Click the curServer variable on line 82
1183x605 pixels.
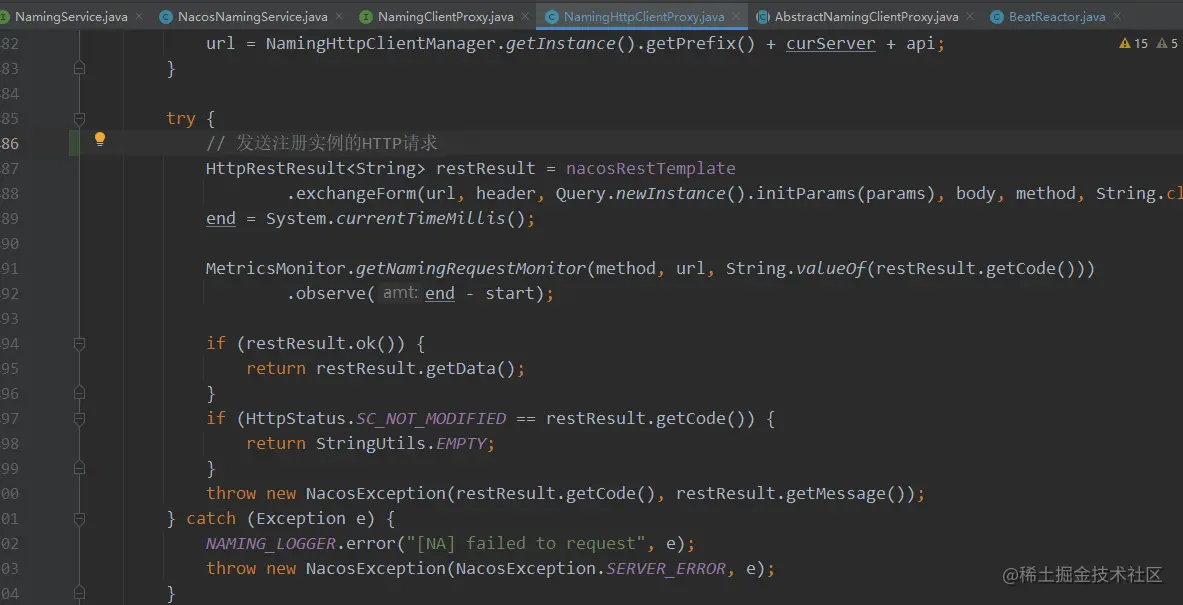[x=831, y=44]
